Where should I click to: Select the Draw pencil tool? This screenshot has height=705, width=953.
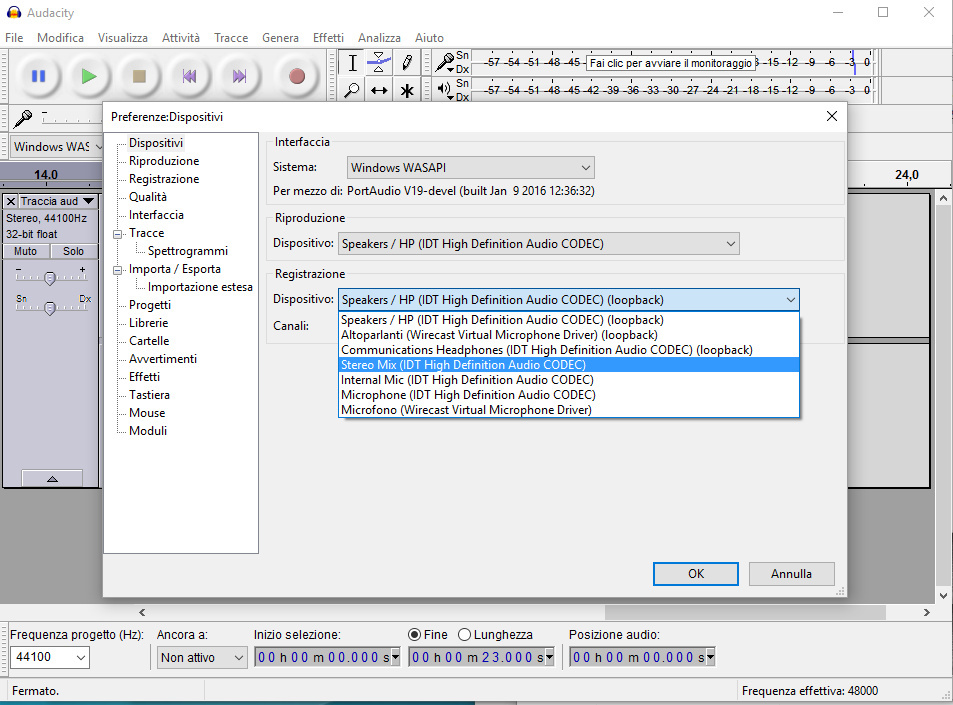pos(407,63)
